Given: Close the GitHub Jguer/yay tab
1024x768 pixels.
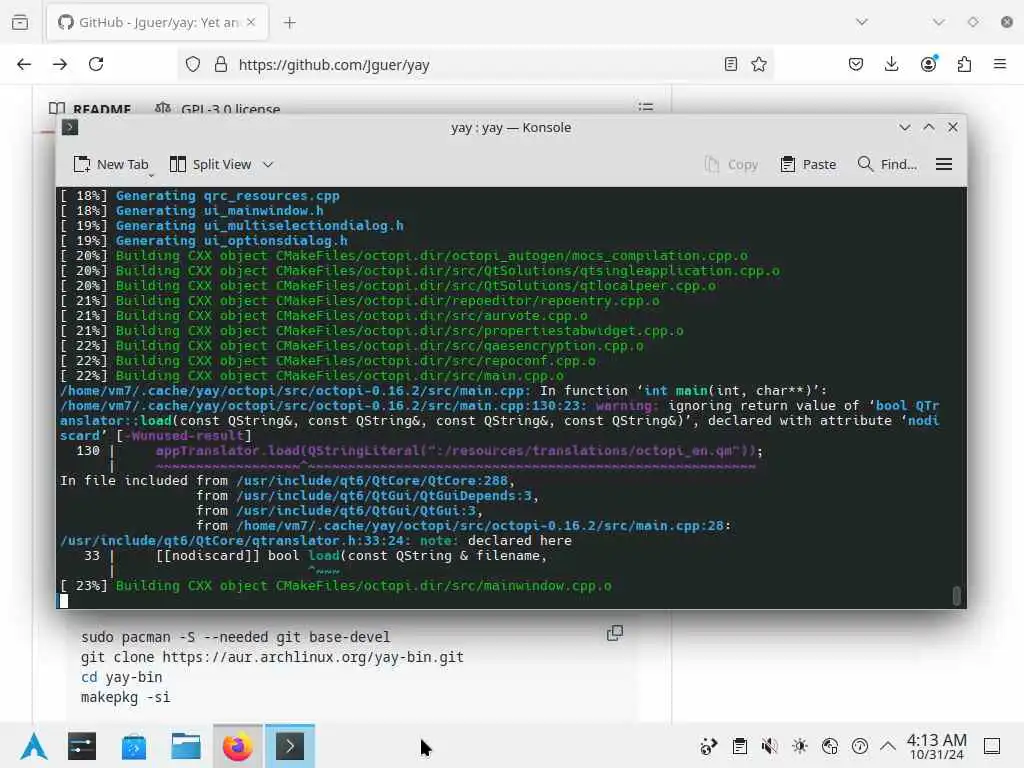Looking at the screenshot, I should pos(251,22).
